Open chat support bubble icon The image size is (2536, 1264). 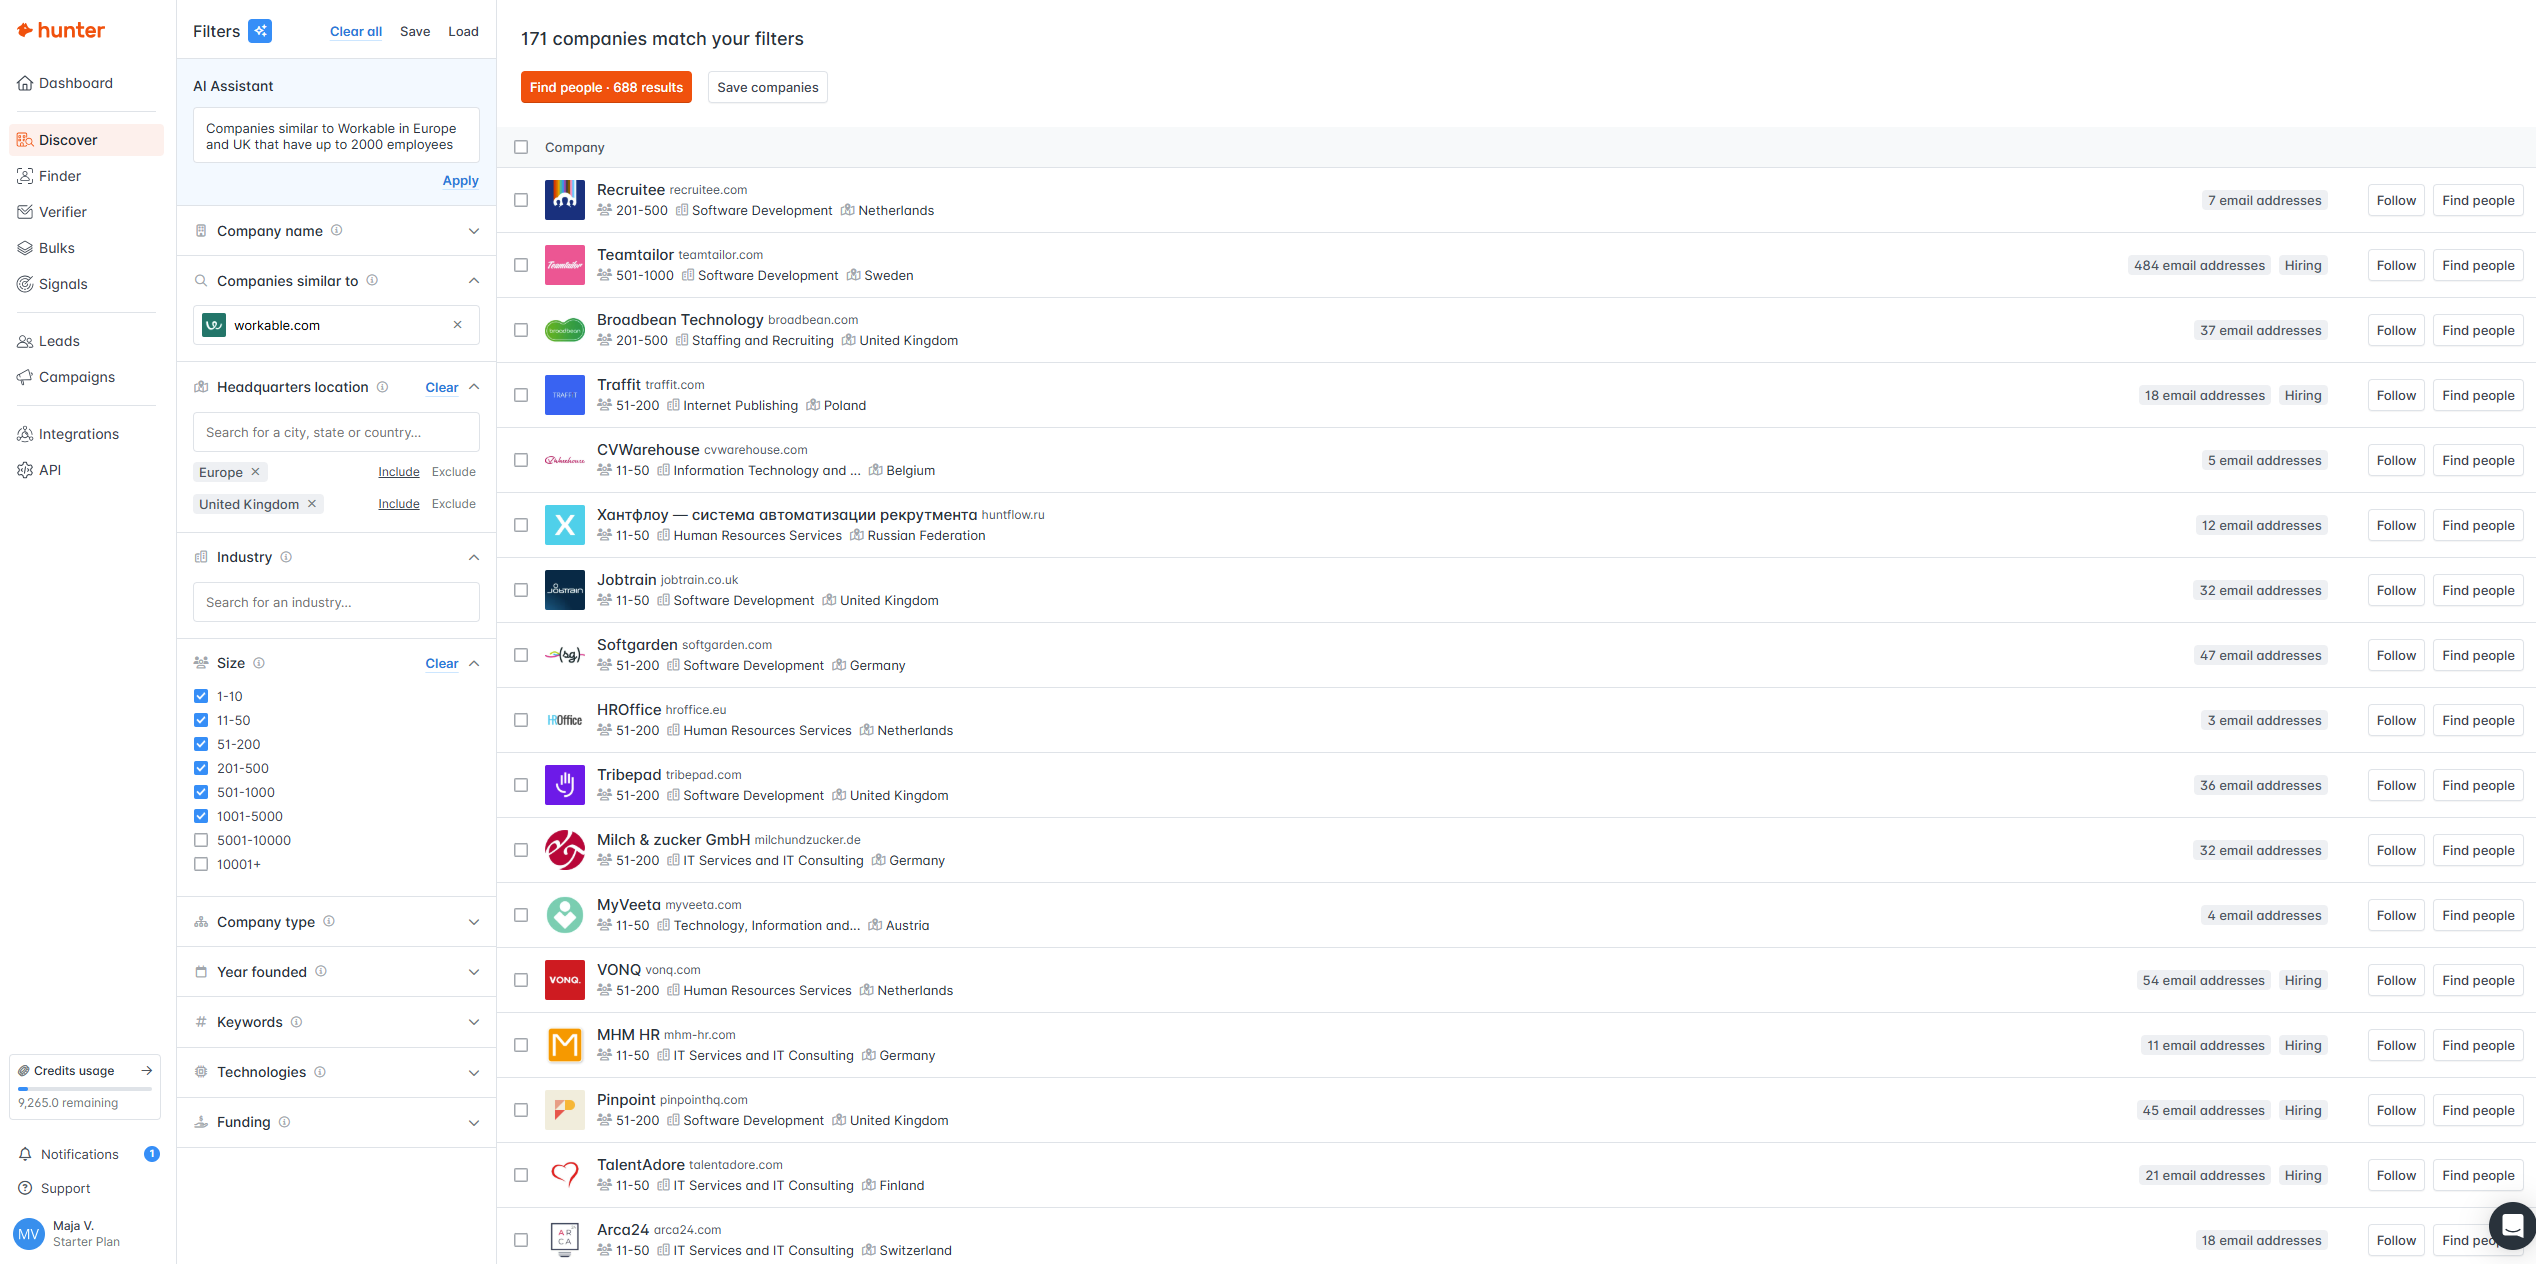(2511, 1226)
